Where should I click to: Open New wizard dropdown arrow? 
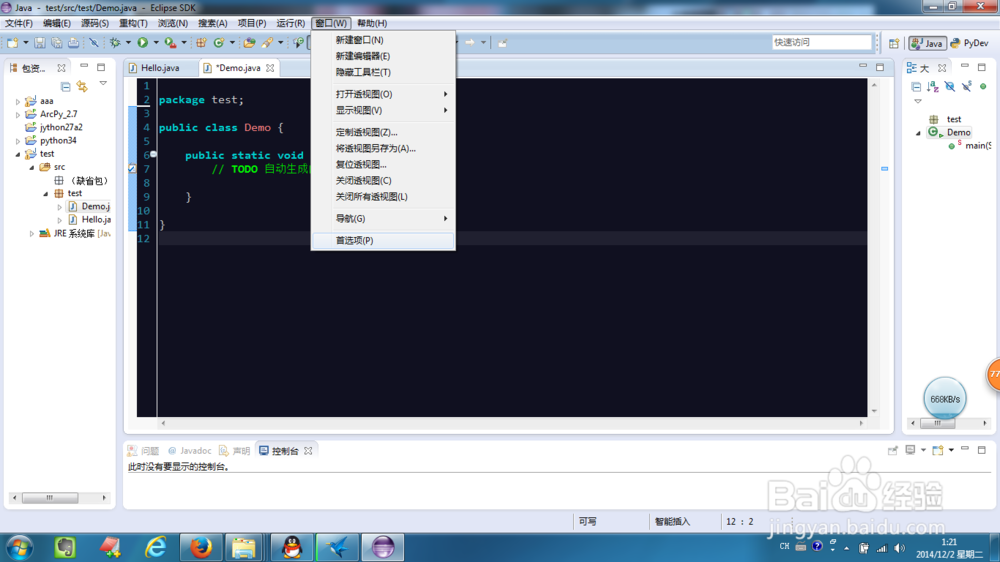pyautogui.click(x=26, y=43)
